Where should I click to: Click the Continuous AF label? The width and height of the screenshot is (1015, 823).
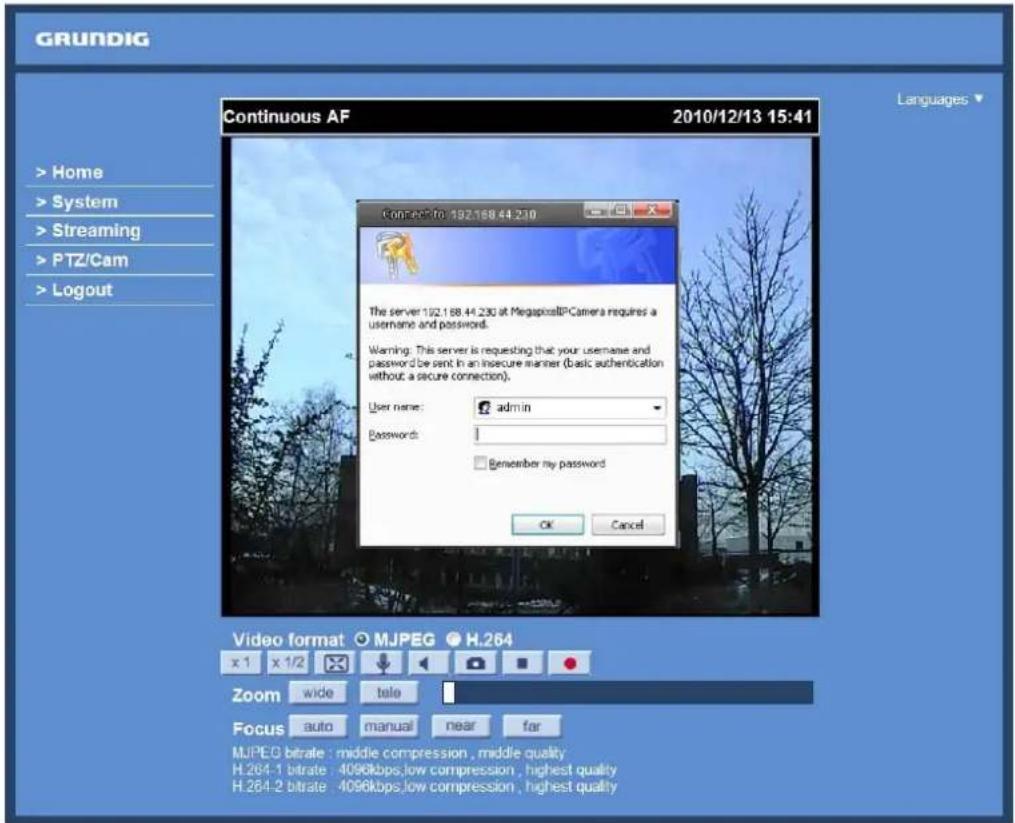(x=286, y=117)
